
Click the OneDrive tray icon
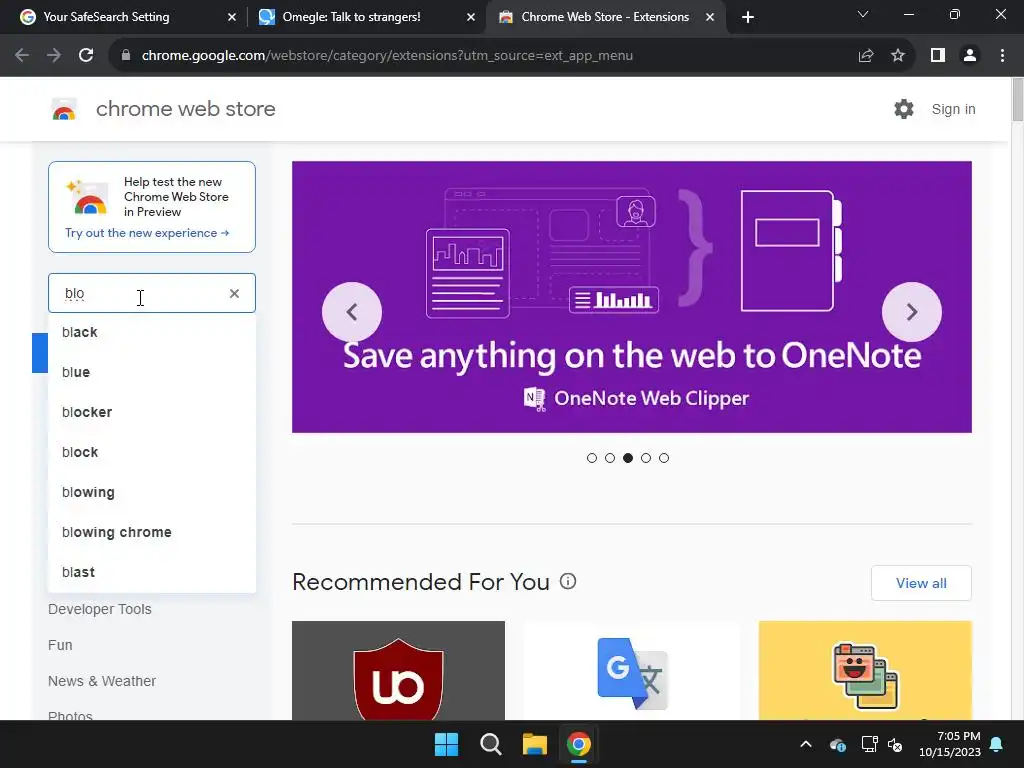(x=838, y=744)
